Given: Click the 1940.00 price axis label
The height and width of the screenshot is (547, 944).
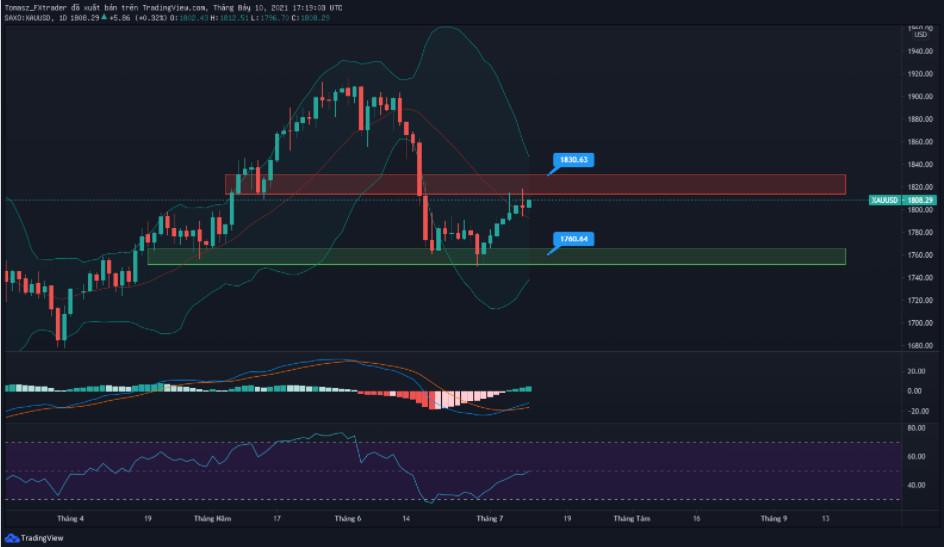Looking at the screenshot, I should click(920, 51).
